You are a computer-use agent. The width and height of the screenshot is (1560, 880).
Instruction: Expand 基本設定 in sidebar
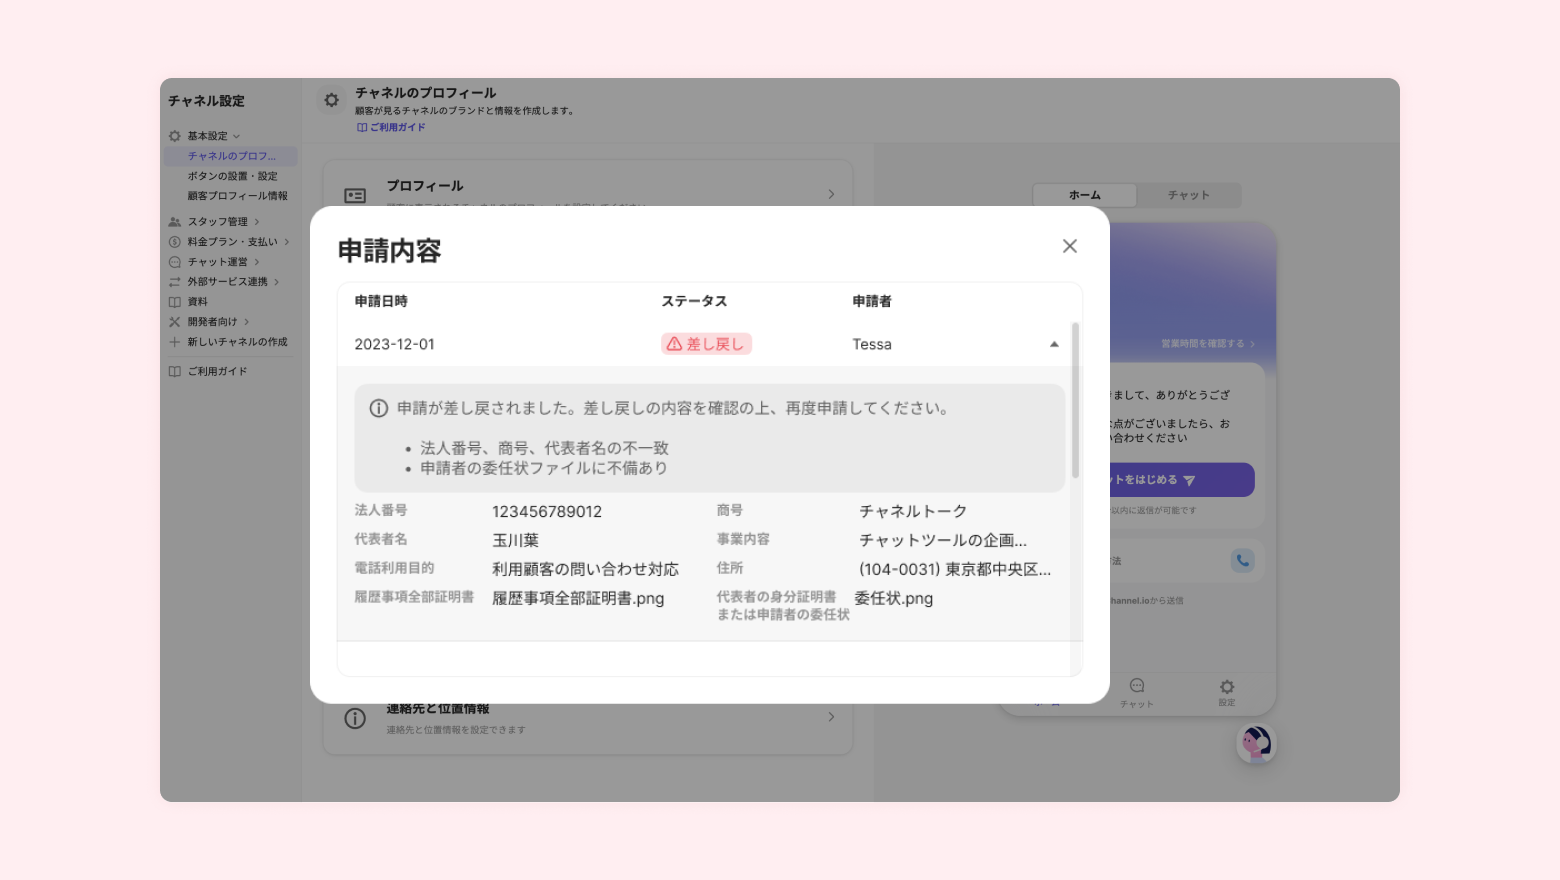[x=237, y=136]
